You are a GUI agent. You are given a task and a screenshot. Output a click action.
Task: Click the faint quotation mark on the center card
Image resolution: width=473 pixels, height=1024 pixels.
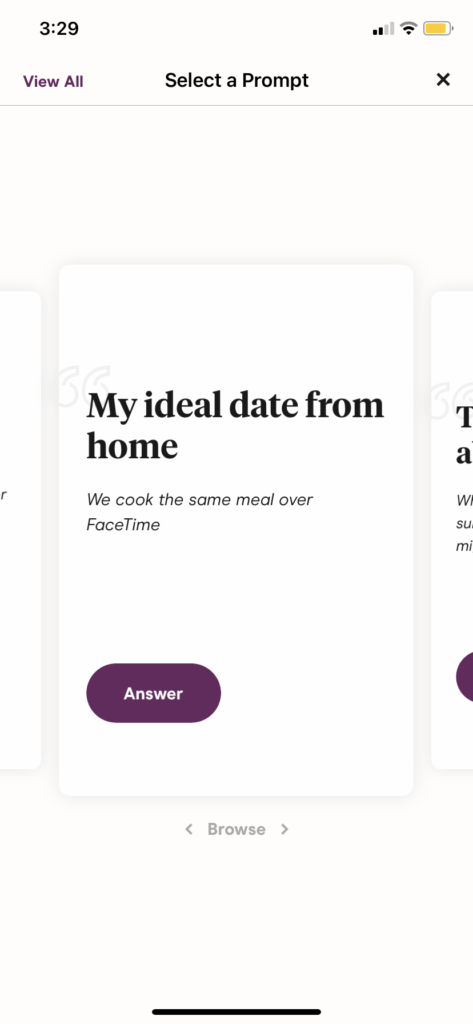[x=84, y=387]
